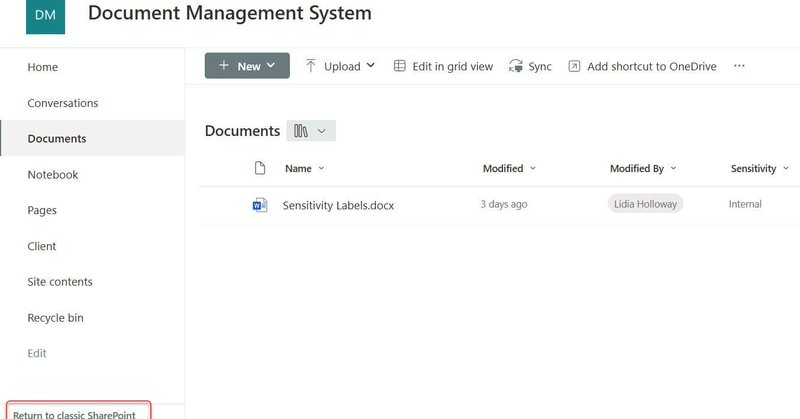Click the Upload arrow icon
This screenshot has width=800, height=419.
(311, 66)
